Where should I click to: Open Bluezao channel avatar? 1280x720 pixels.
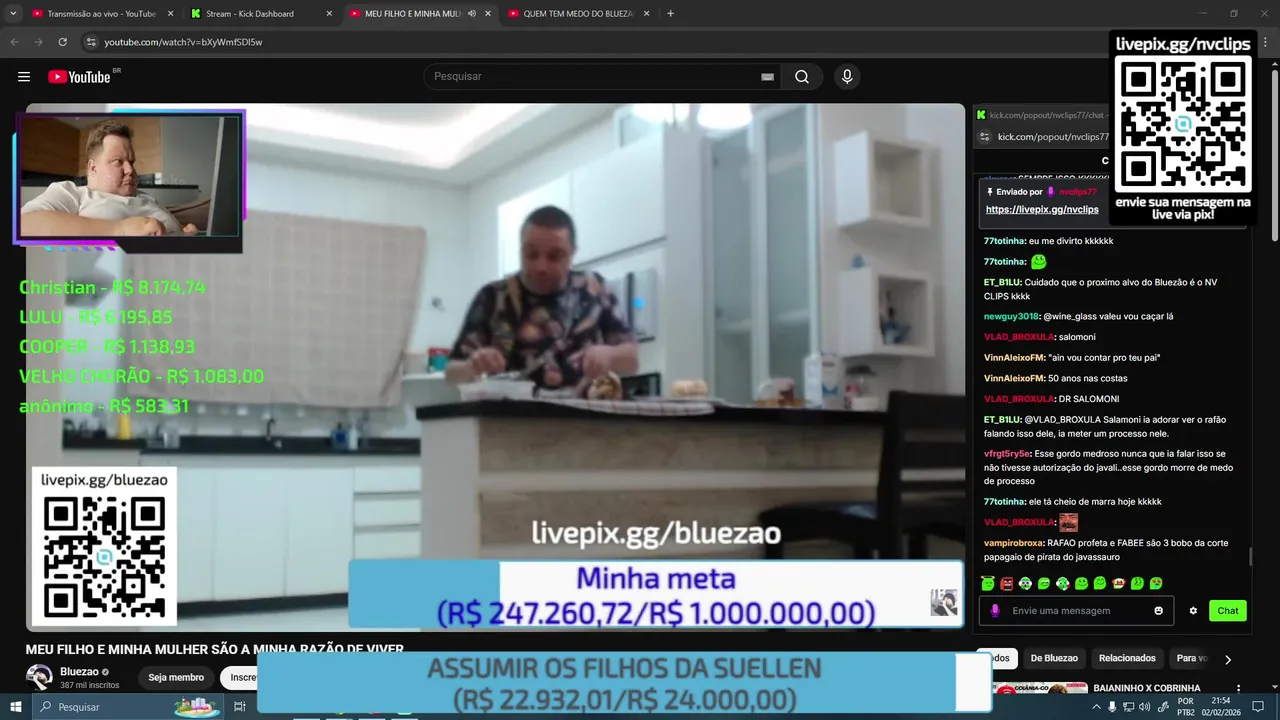[x=39, y=677]
